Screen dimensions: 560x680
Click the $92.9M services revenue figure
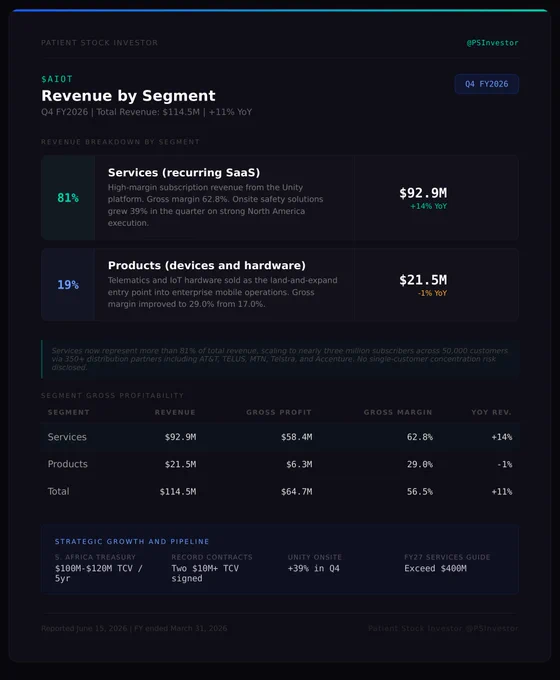[423, 193]
